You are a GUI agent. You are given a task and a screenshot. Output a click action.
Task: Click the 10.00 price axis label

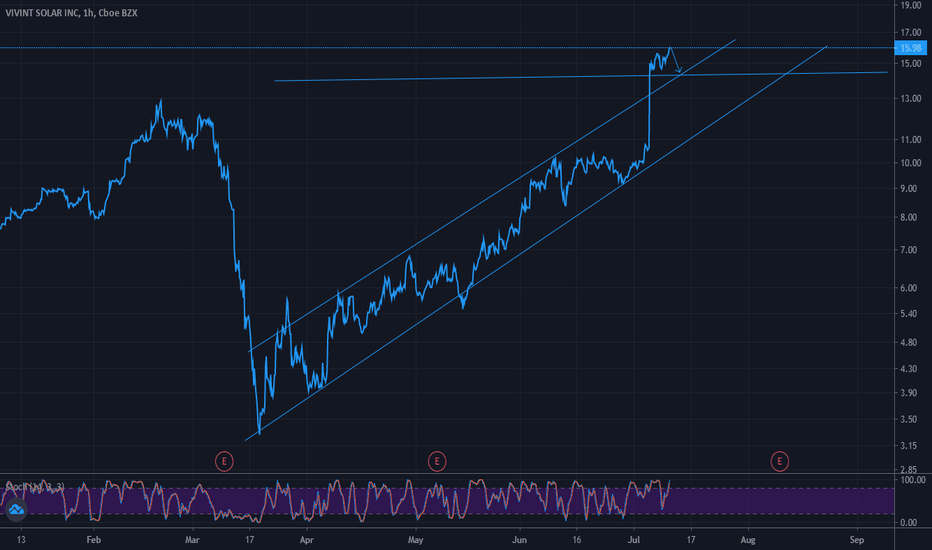911,163
